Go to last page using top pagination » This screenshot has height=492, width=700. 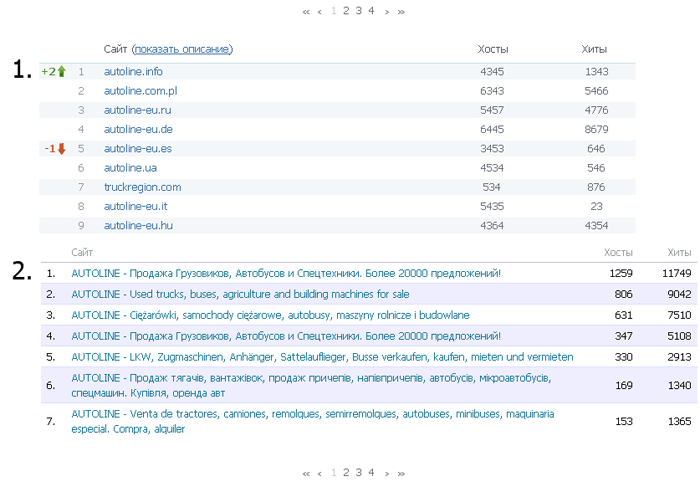click(x=401, y=11)
